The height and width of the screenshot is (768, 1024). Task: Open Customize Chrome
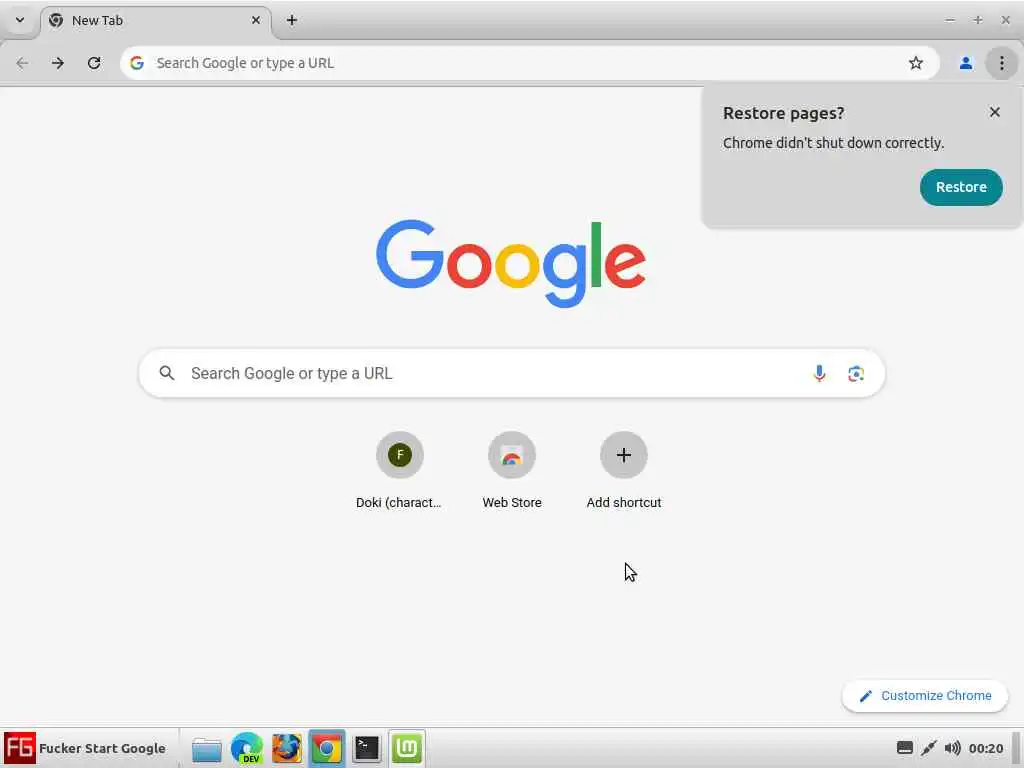point(925,696)
